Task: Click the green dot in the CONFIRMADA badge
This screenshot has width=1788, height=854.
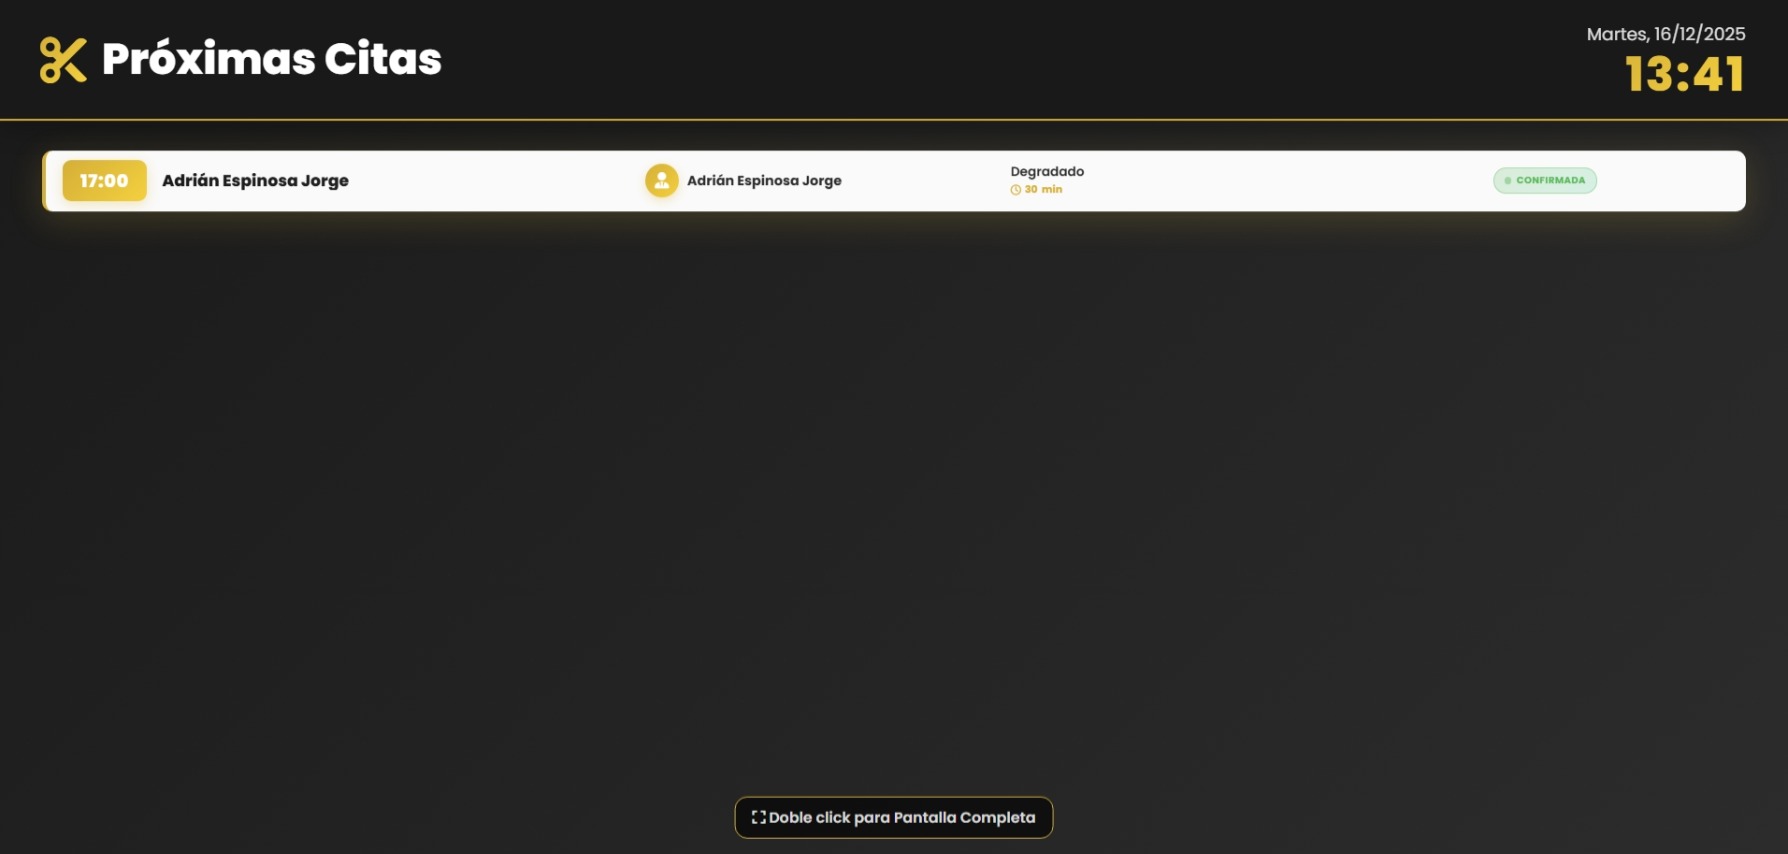Action: coord(1508,181)
